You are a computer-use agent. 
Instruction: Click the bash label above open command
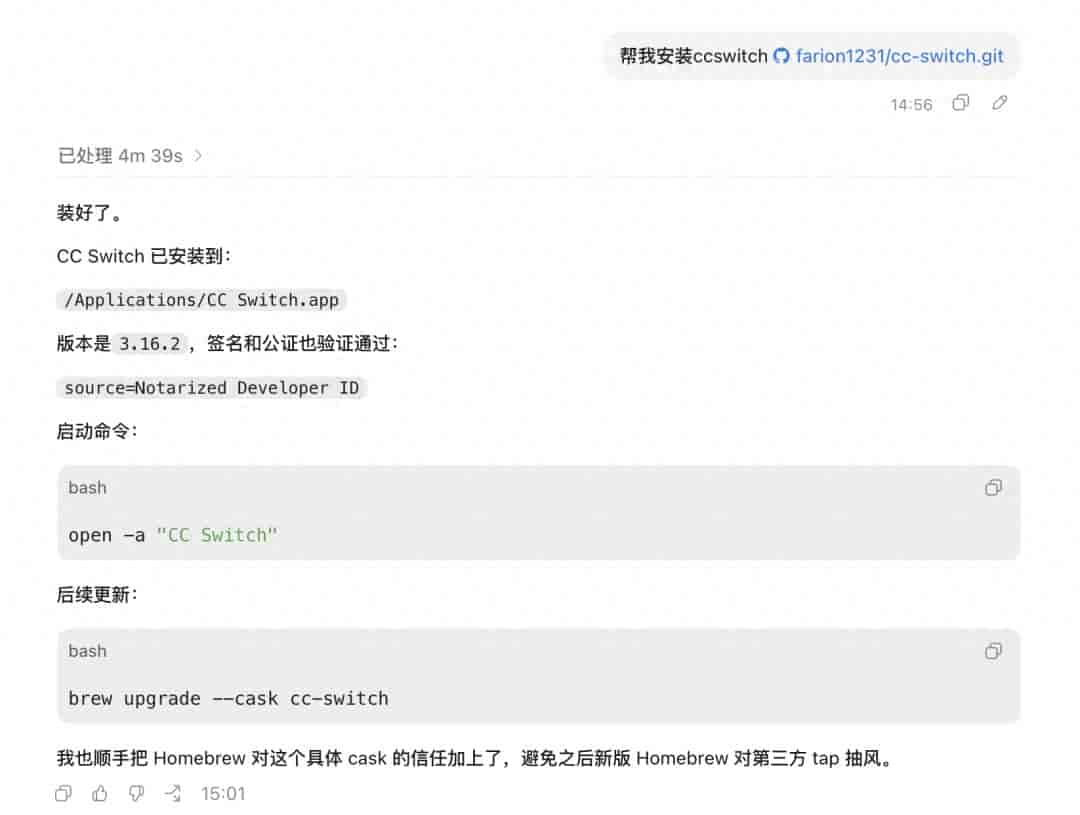(x=87, y=488)
